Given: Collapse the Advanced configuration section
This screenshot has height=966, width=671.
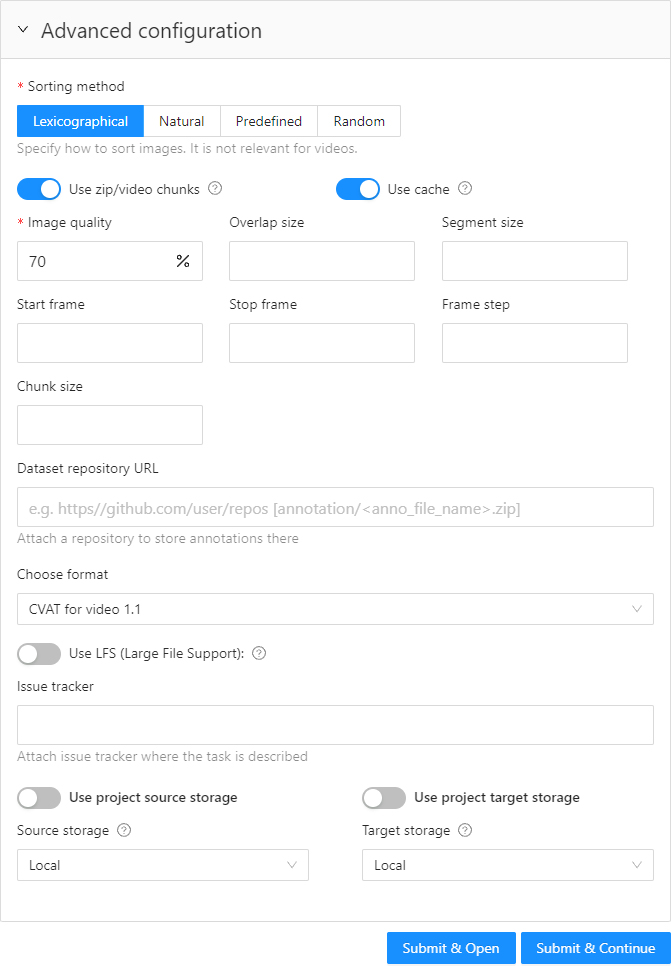Looking at the screenshot, I should [x=24, y=31].
